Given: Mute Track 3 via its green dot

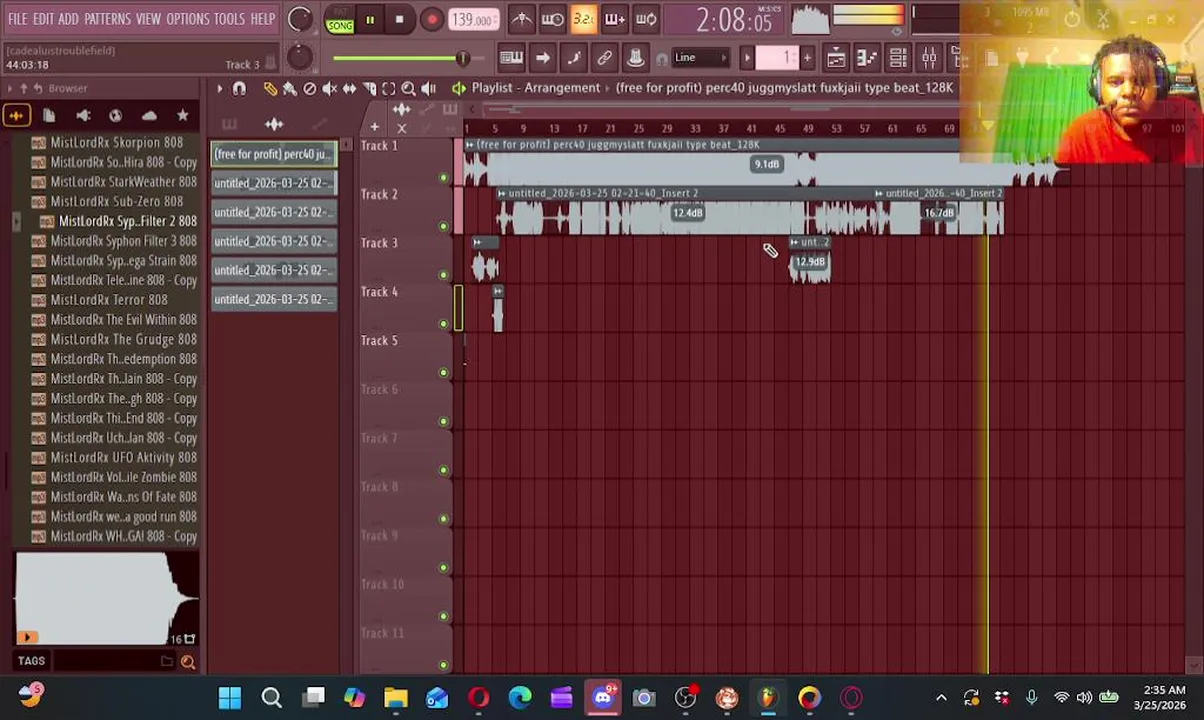Looking at the screenshot, I should pos(443,275).
